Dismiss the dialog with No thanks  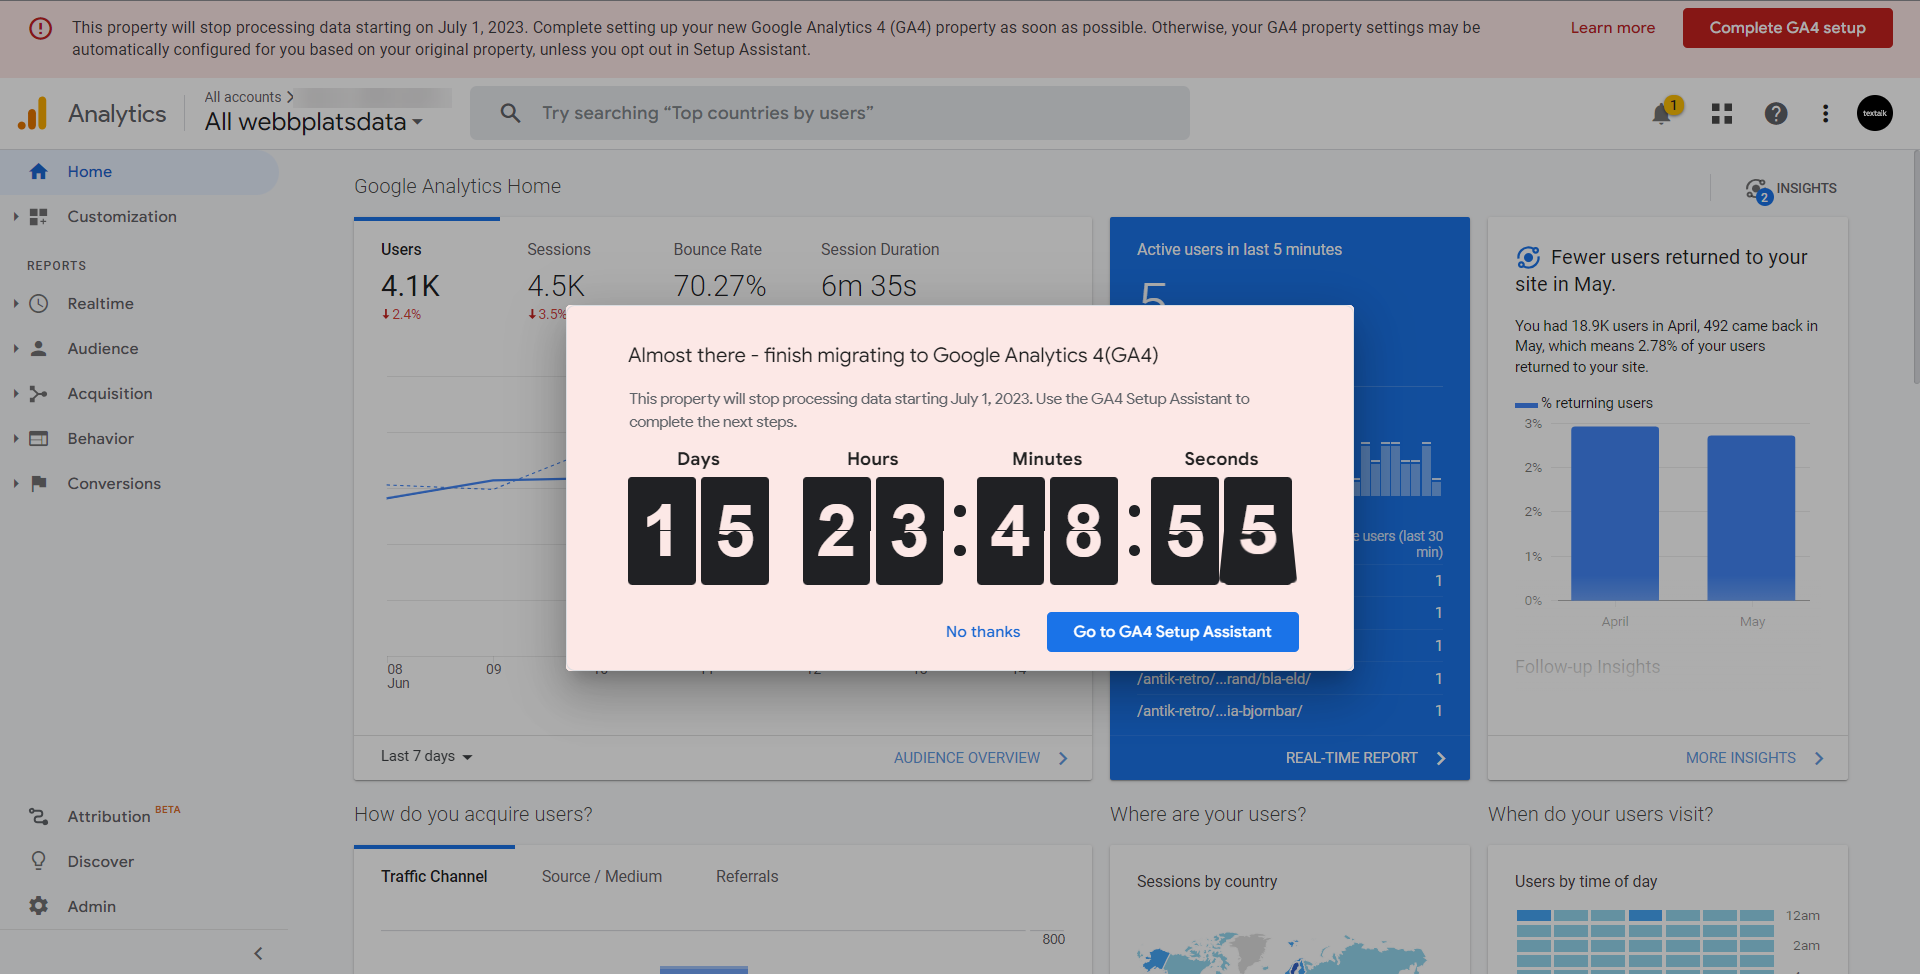tap(982, 632)
